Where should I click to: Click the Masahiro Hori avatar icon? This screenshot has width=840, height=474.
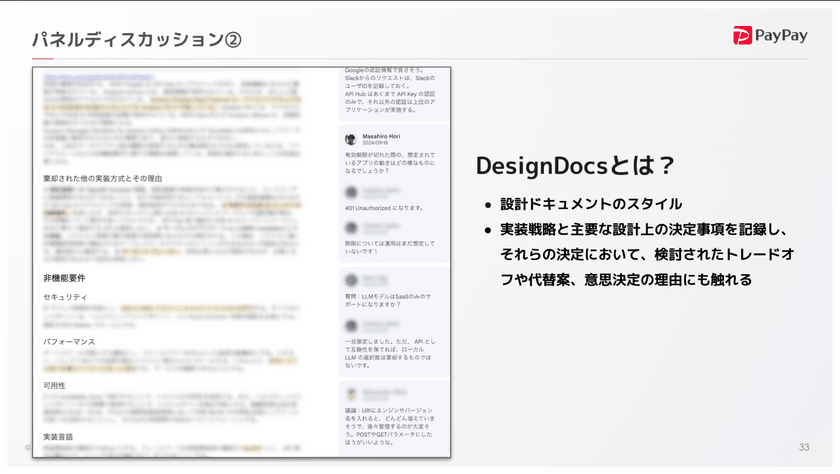coord(350,139)
